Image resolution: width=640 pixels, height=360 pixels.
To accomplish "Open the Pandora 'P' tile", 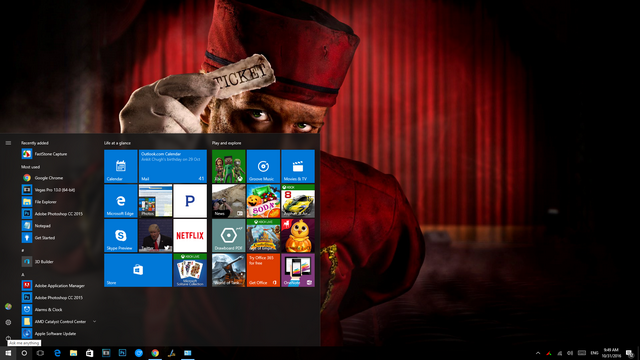I will pyautogui.click(x=190, y=201).
